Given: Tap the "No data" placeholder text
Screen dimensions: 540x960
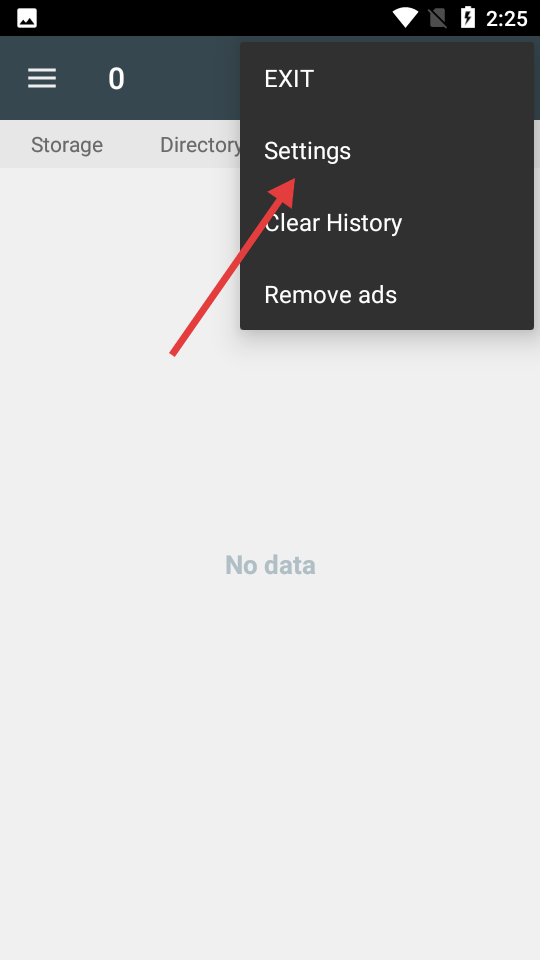Looking at the screenshot, I should click(270, 564).
